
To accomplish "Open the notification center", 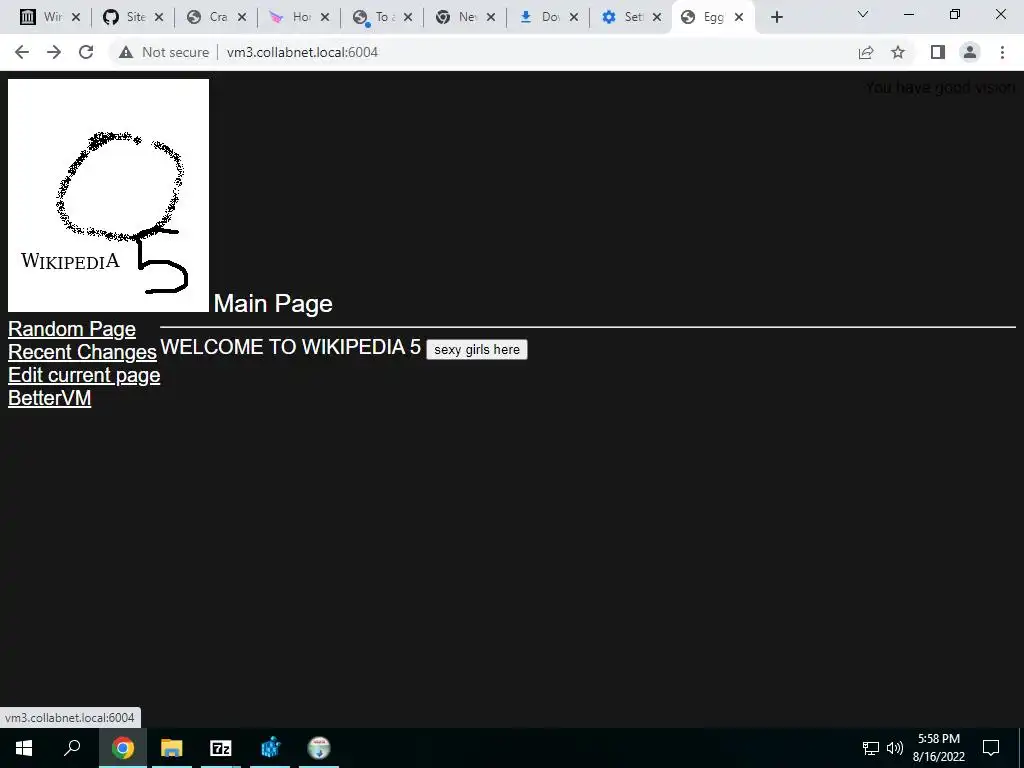I will 991,748.
